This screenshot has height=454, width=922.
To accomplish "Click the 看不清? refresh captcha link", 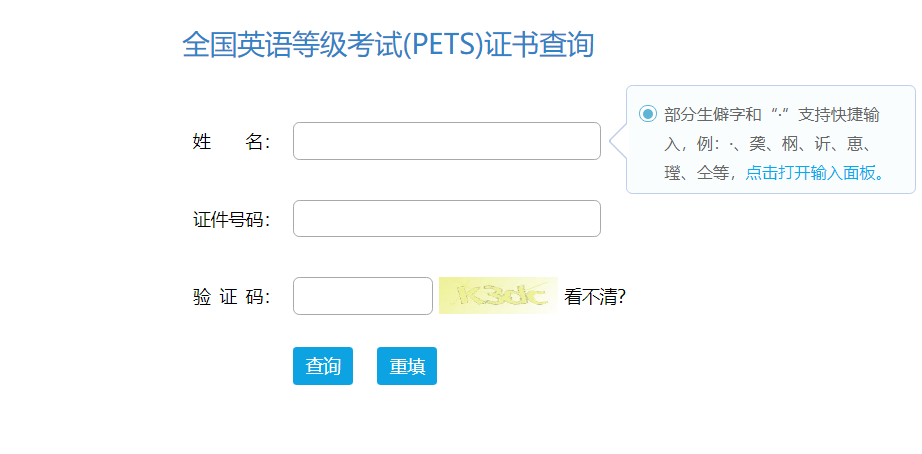I will point(595,296).
